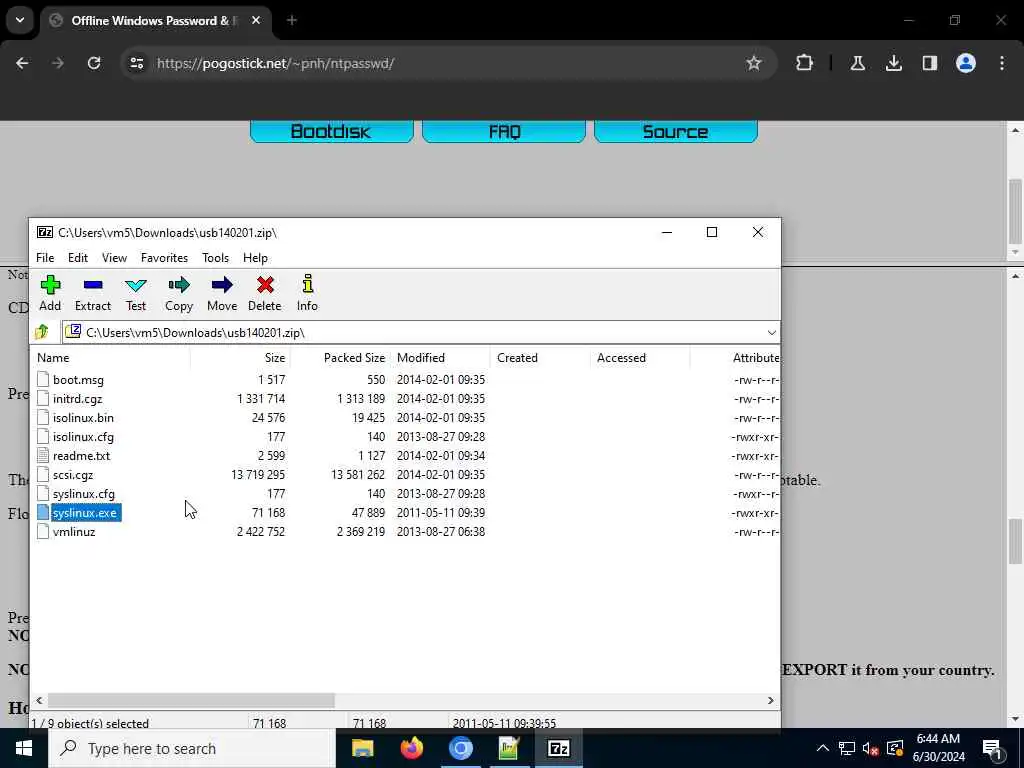Screen dimensions: 1024x768
Task: Click the right arrow of 7-Zip horizontal scrollbar
Action: pos(771,700)
